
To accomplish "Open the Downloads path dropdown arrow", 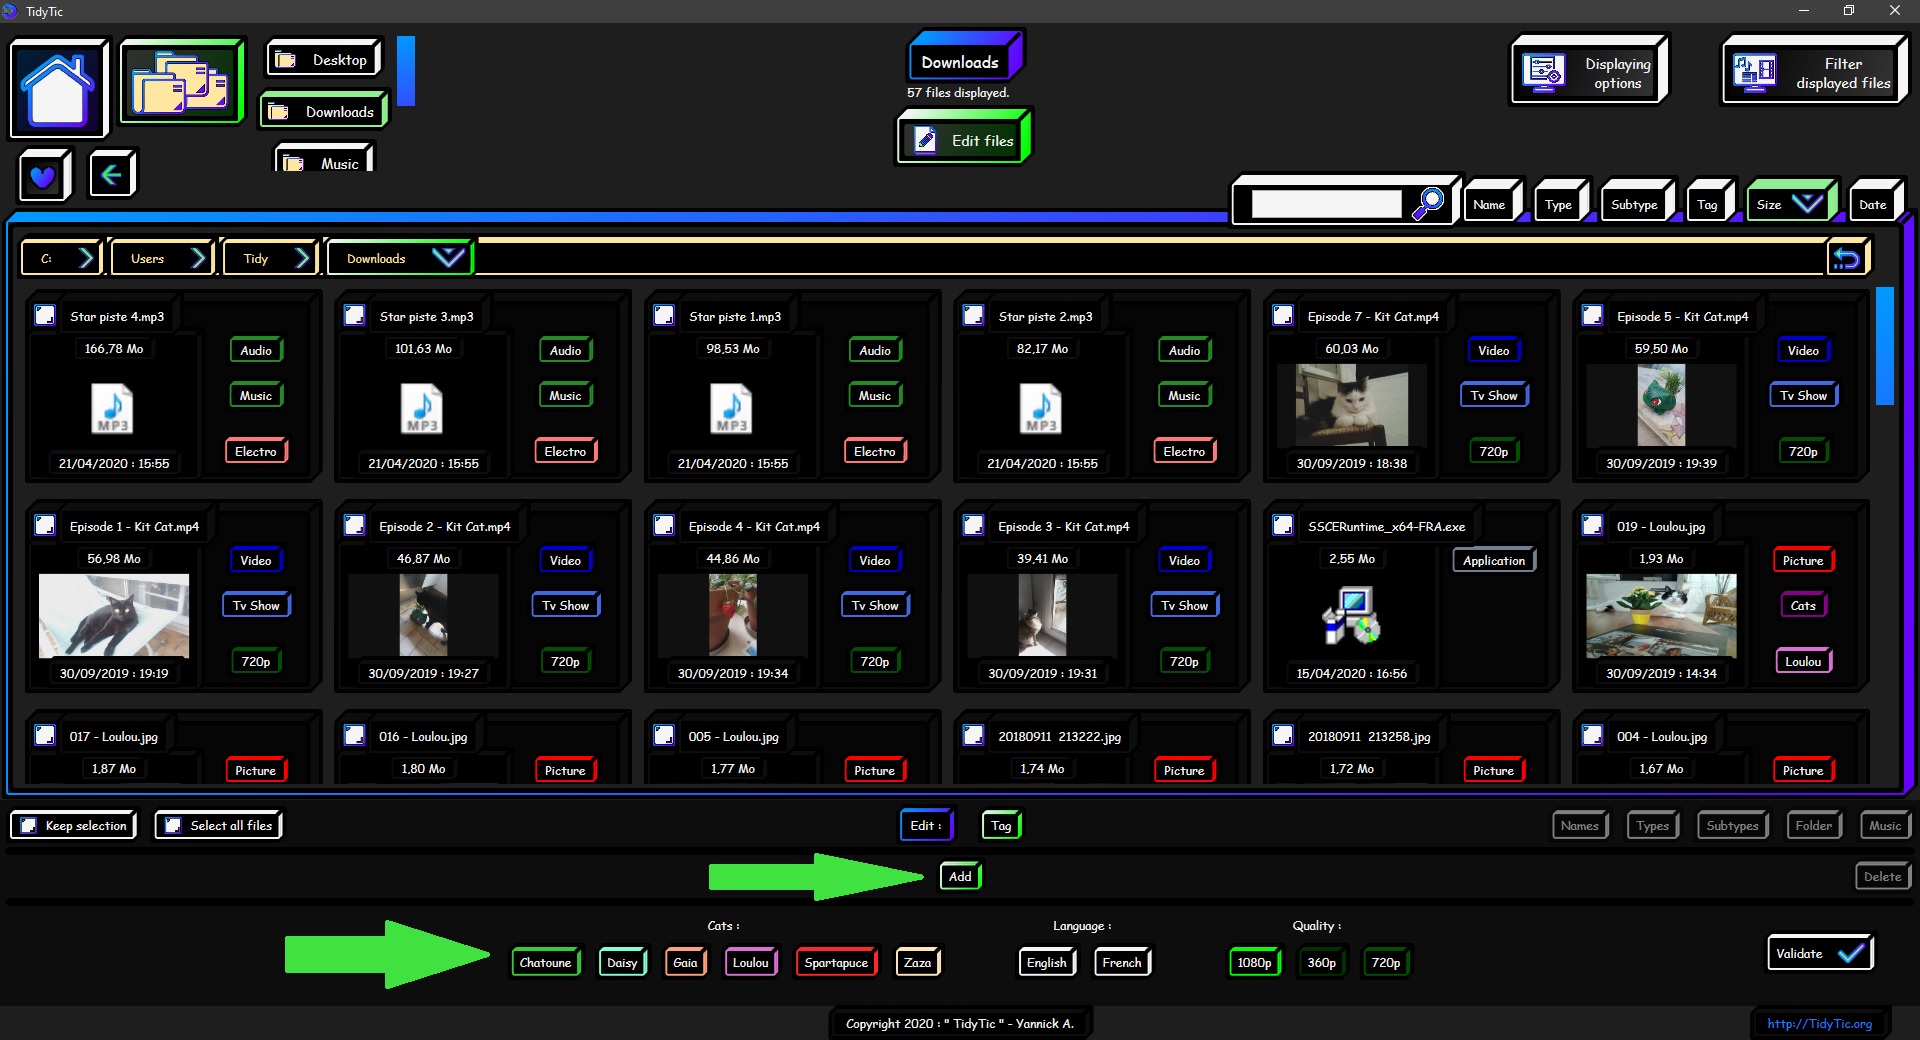I will tap(448, 257).
